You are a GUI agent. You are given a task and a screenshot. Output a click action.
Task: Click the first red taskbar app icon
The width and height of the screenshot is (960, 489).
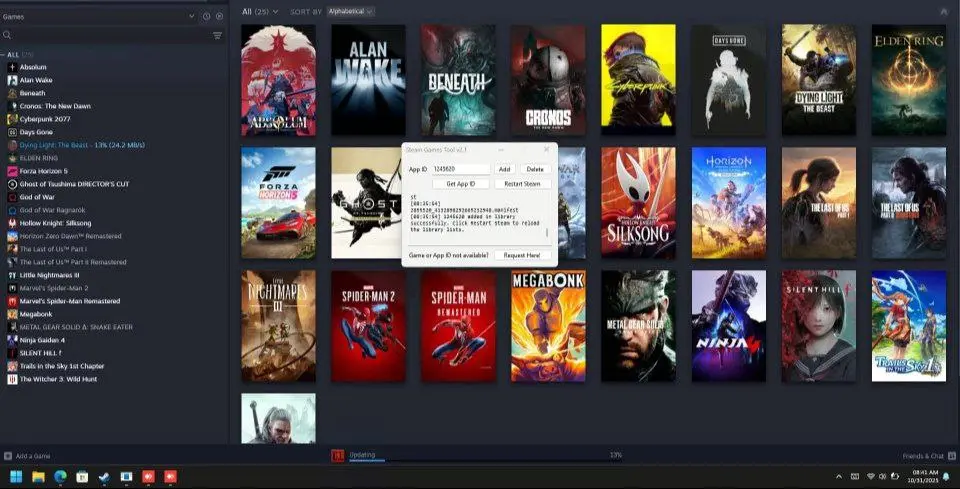click(x=148, y=476)
